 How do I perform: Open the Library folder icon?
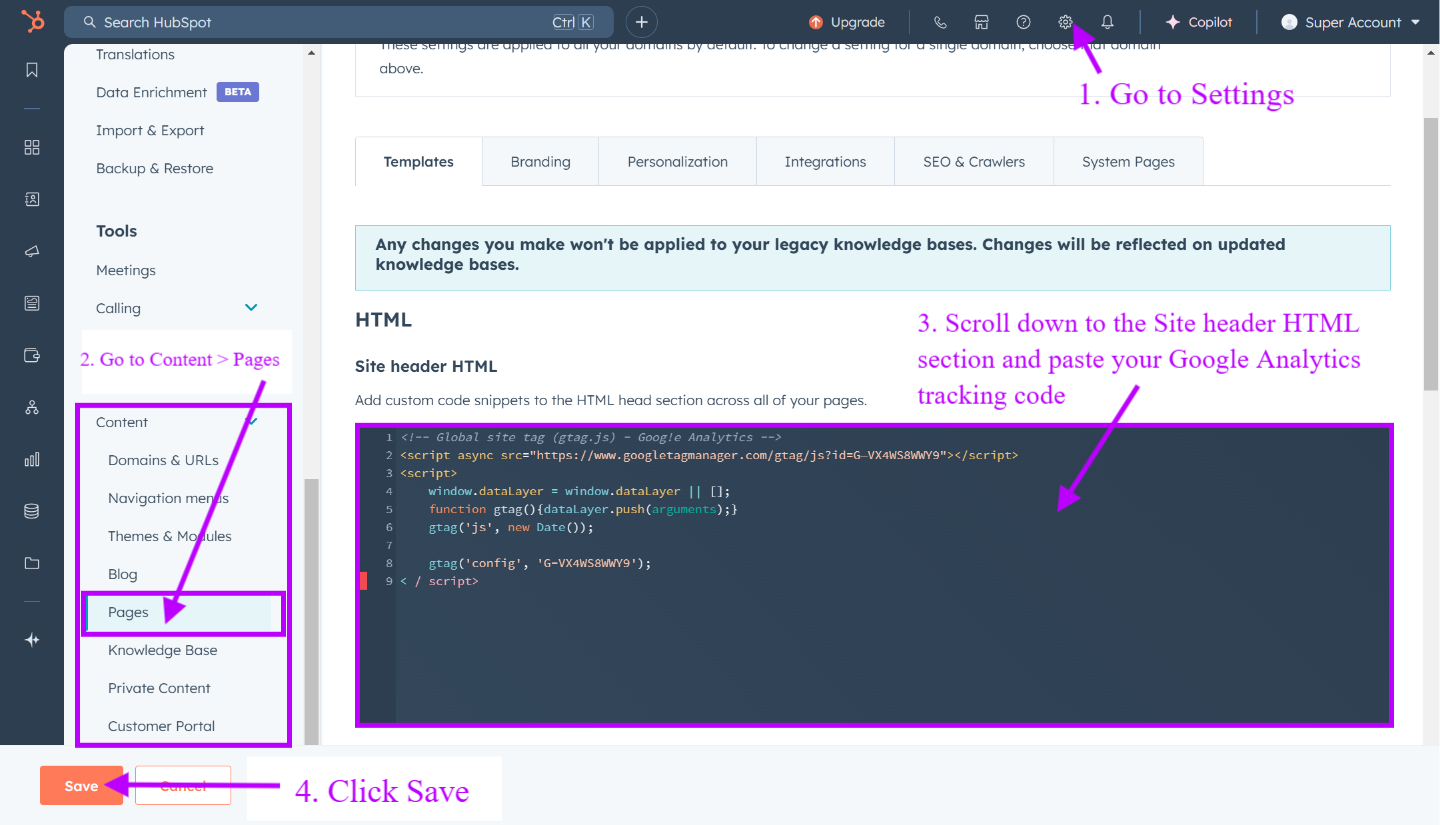click(32, 563)
